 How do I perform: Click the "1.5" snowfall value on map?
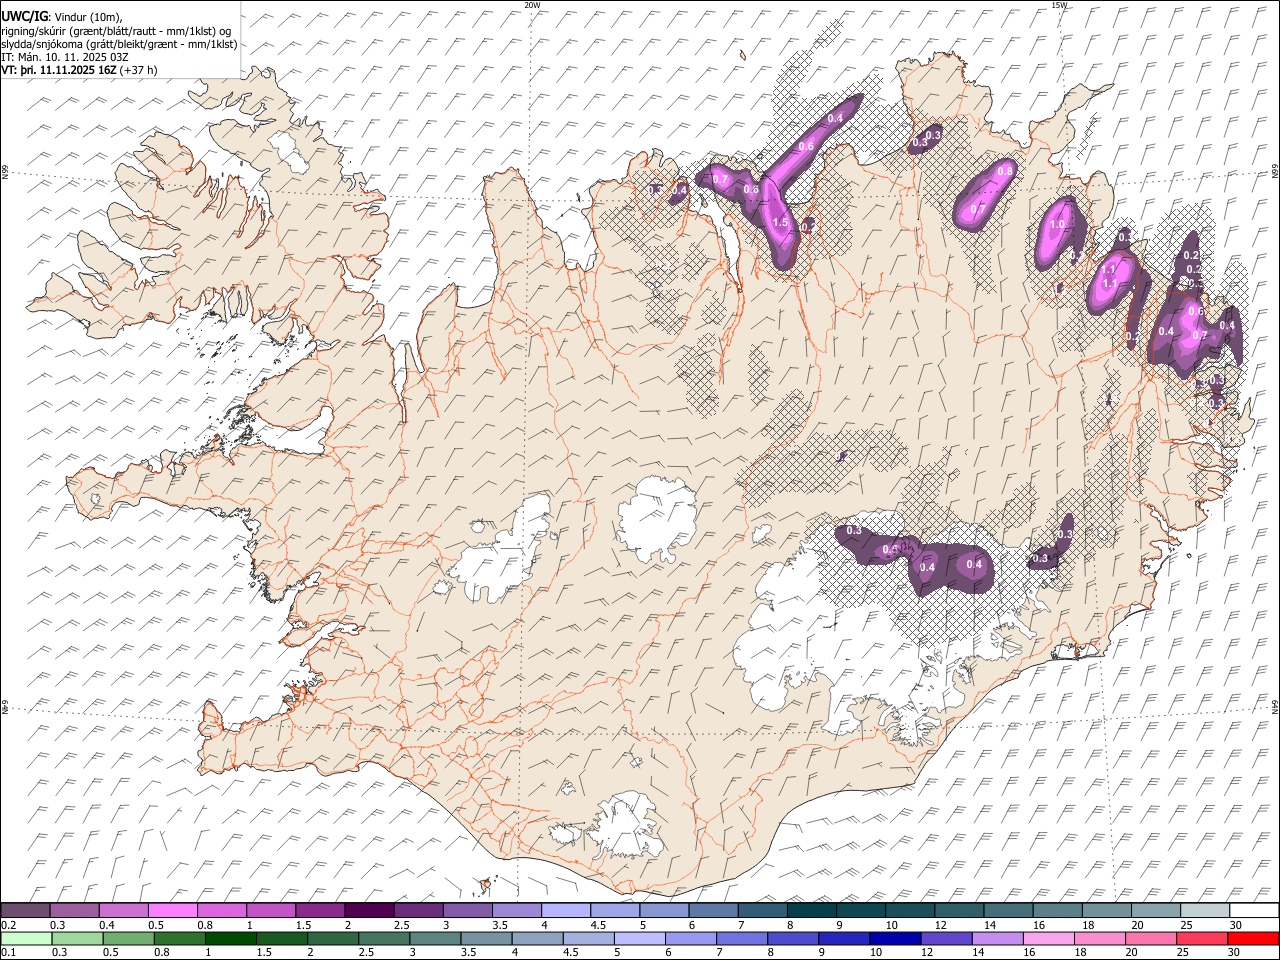tap(781, 222)
